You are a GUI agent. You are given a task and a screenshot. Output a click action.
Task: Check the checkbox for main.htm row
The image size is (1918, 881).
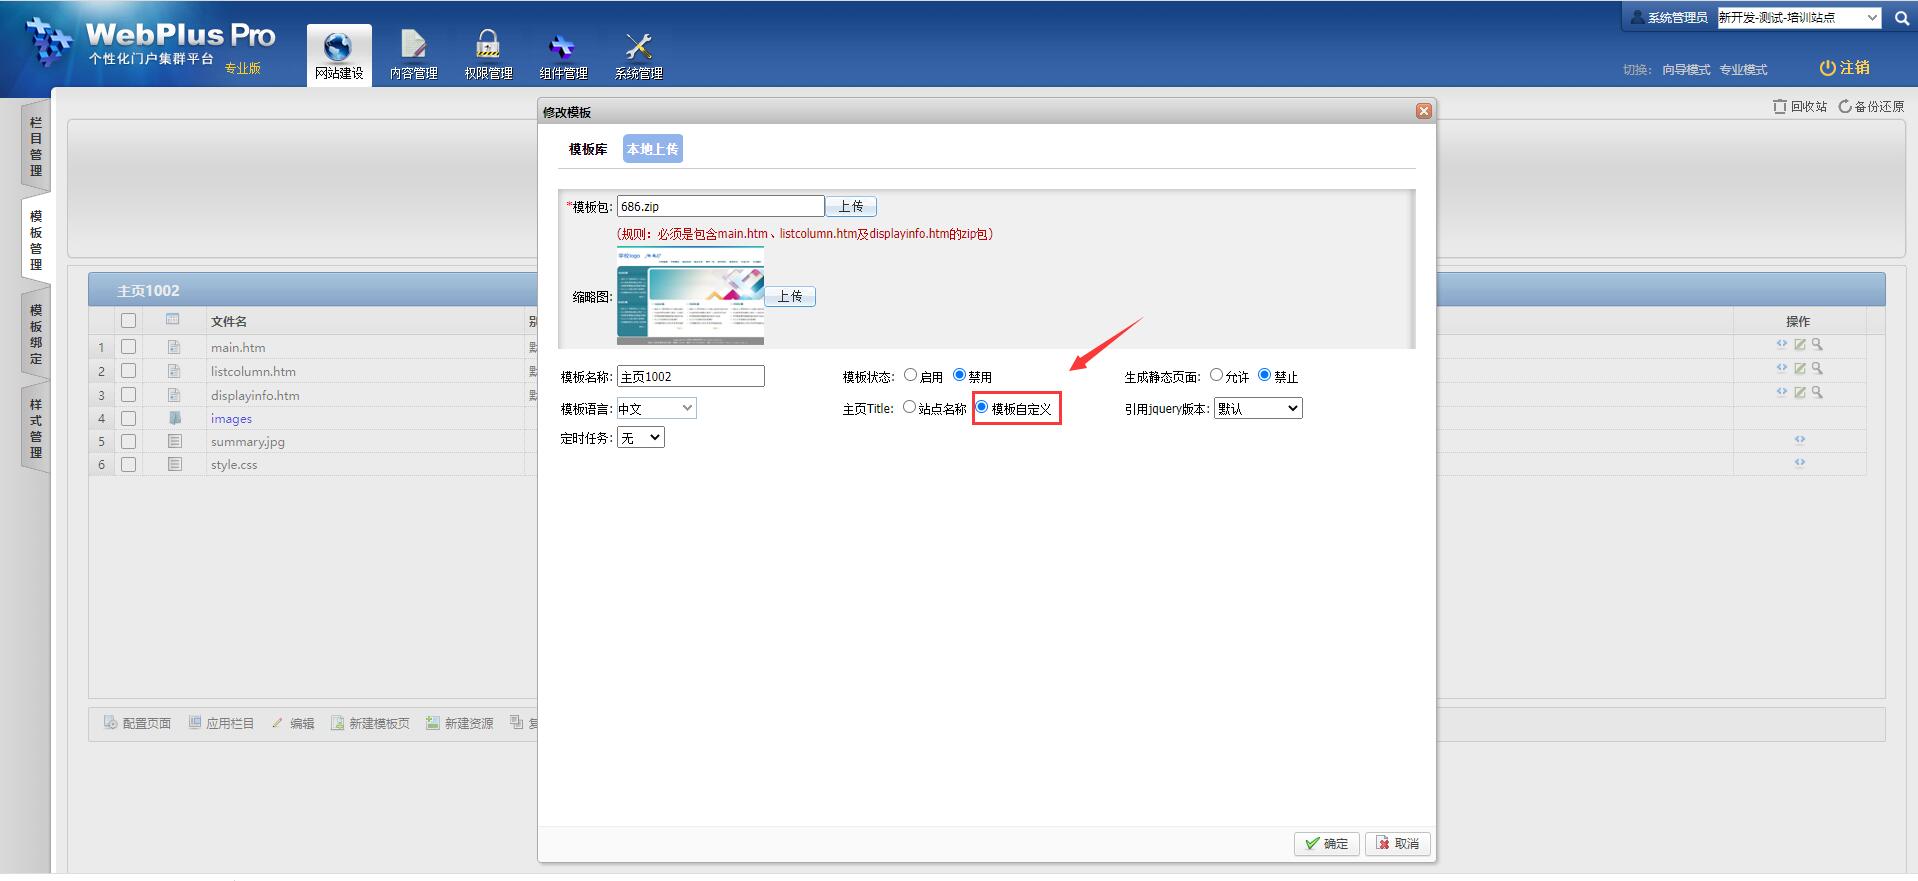pyautogui.click(x=128, y=347)
